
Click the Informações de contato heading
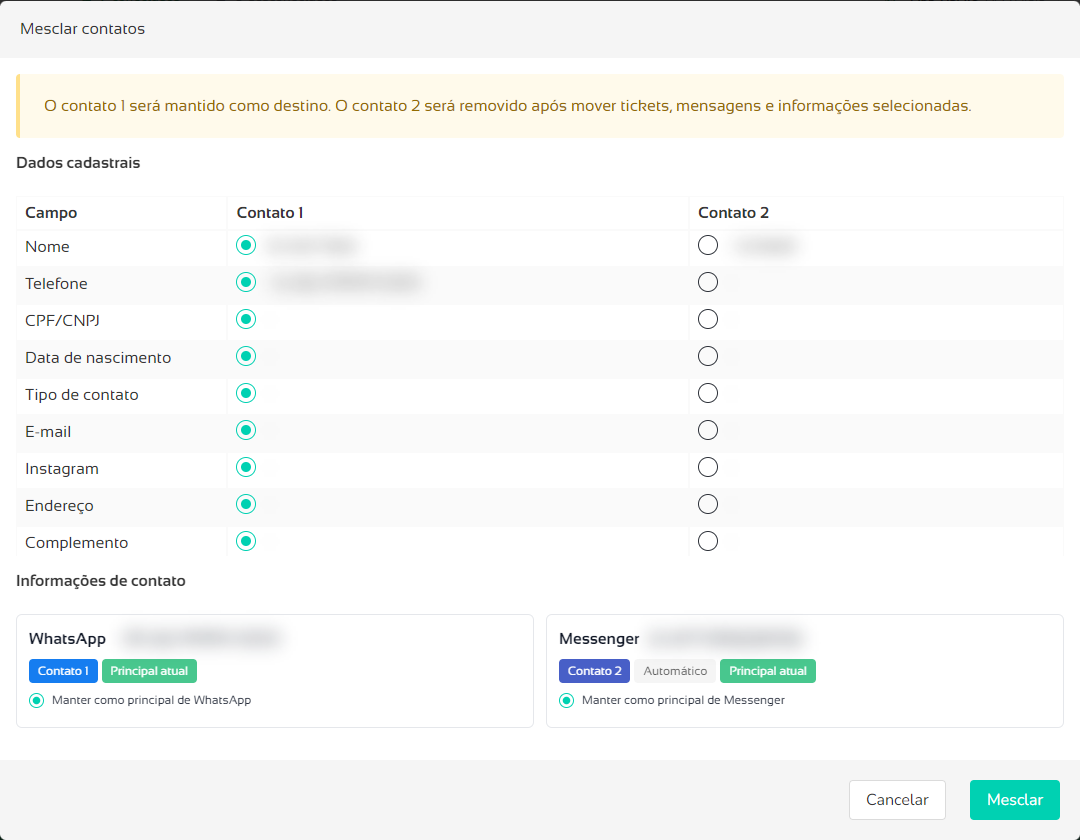click(x=101, y=581)
